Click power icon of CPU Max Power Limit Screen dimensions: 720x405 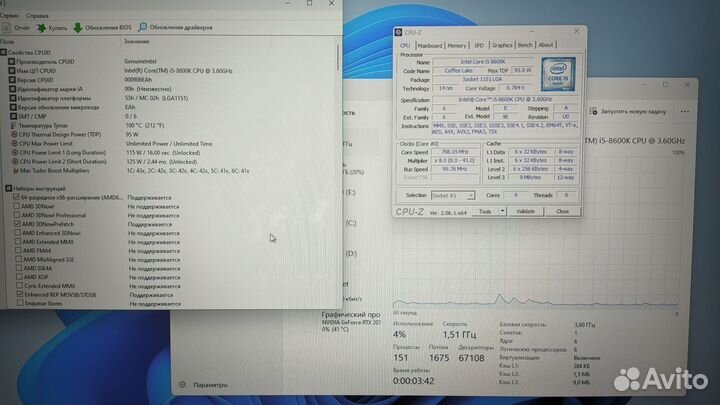pyautogui.click(x=15, y=144)
